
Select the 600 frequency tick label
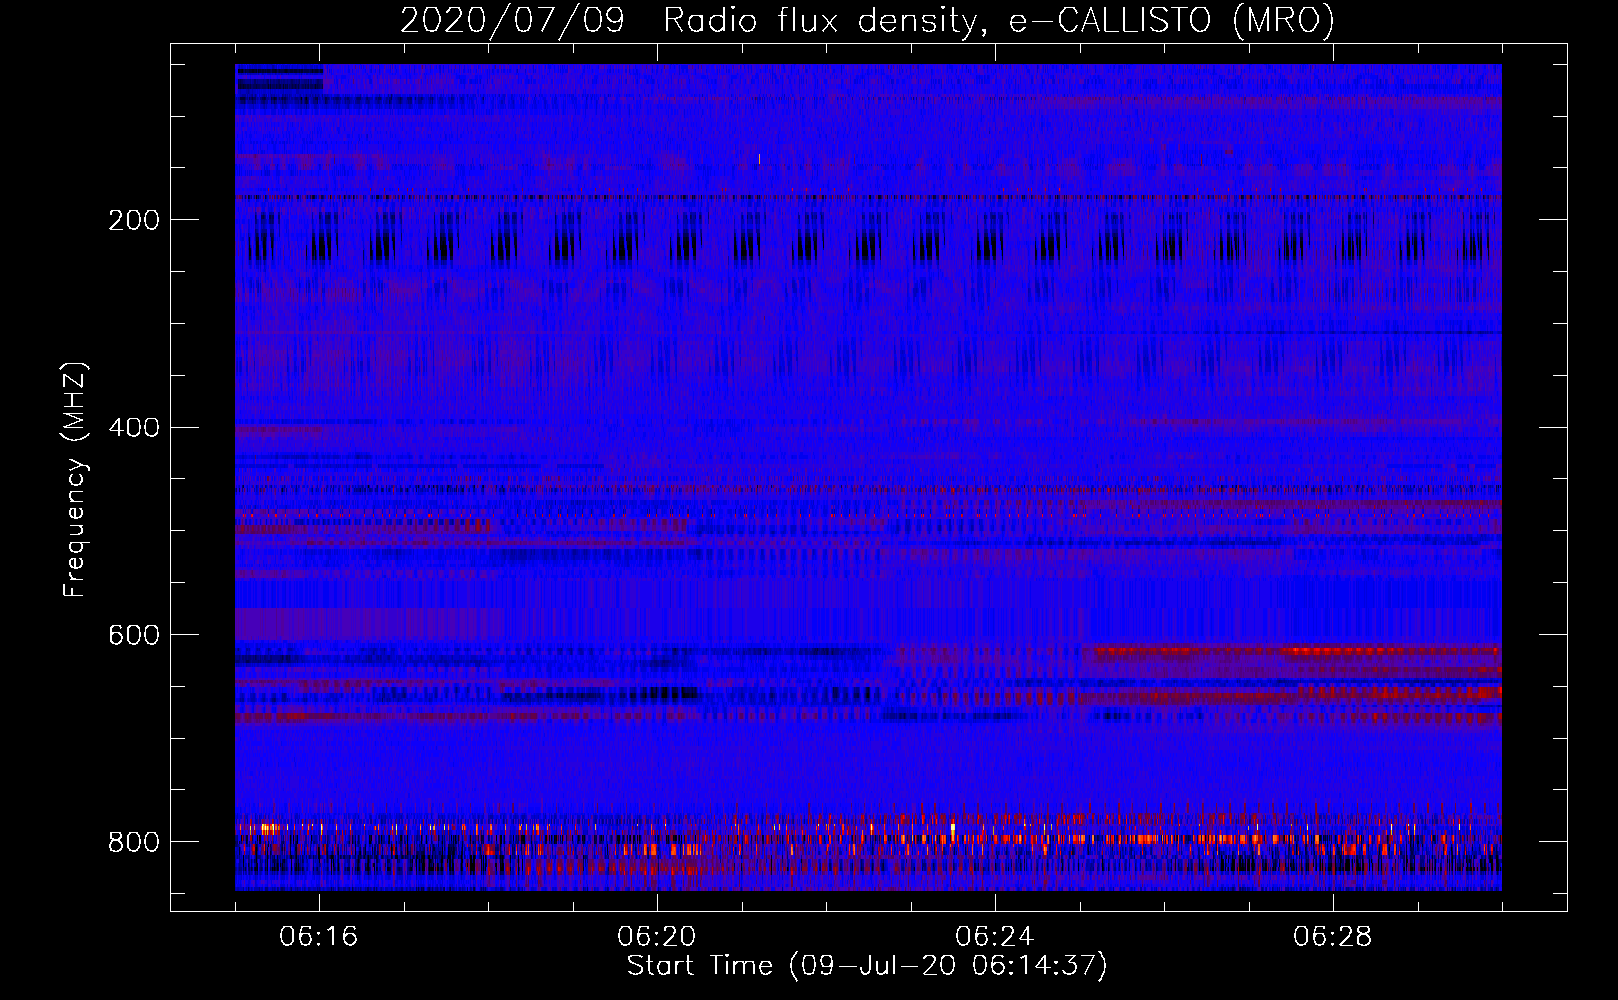click(133, 636)
